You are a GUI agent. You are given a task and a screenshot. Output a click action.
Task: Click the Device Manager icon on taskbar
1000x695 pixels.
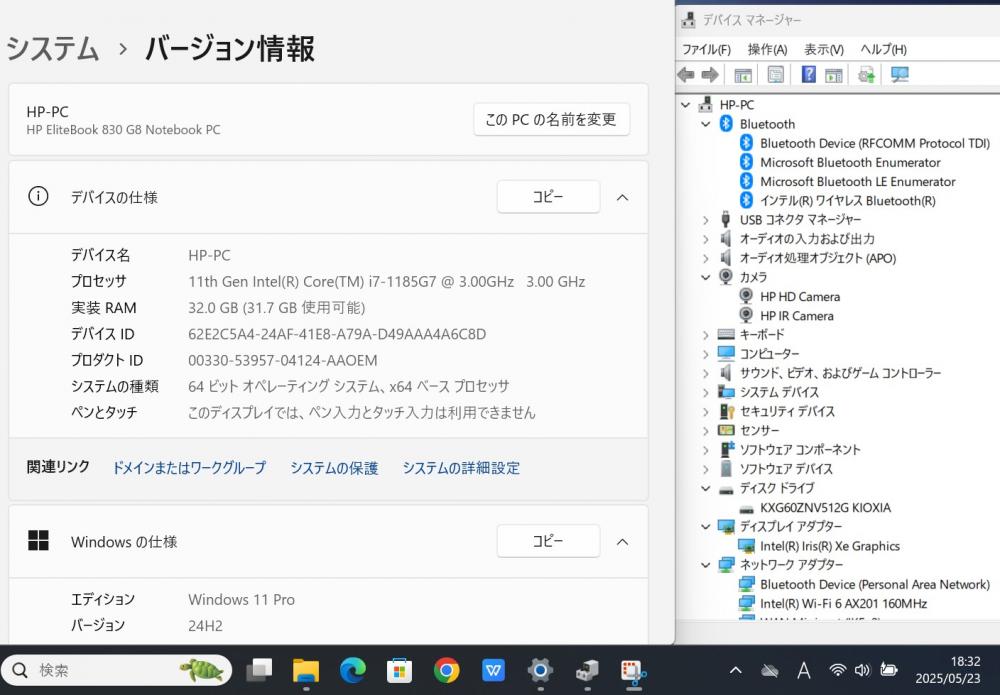point(587,671)
